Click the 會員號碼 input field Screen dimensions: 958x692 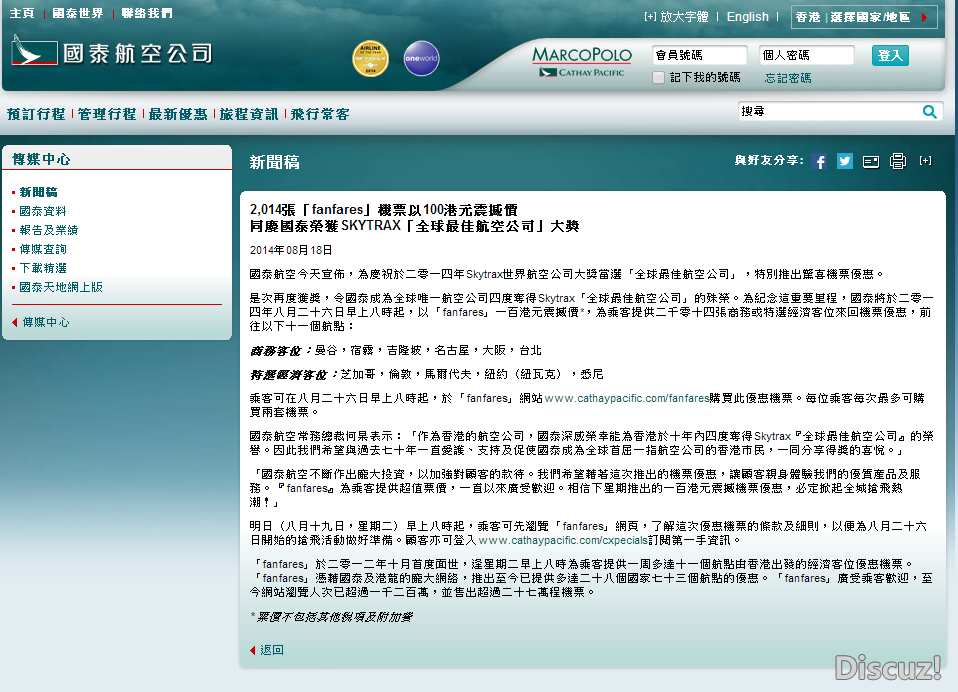click(699, 56)
